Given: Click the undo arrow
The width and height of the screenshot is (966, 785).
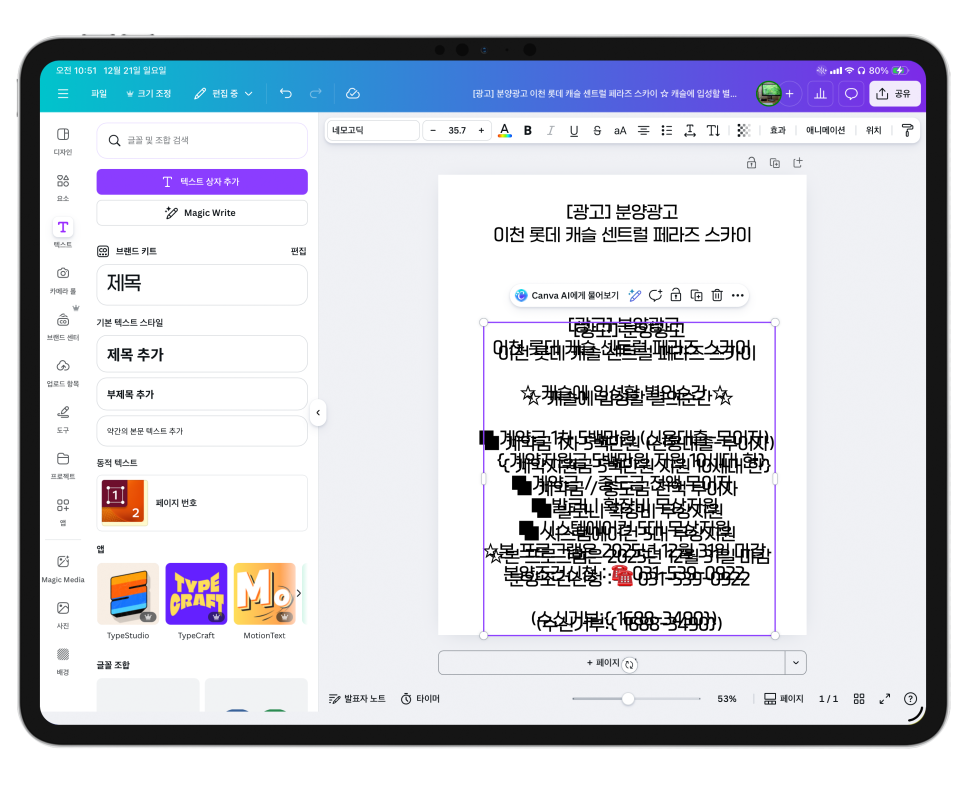Looking at the screenshot, I should click(286, 93).
